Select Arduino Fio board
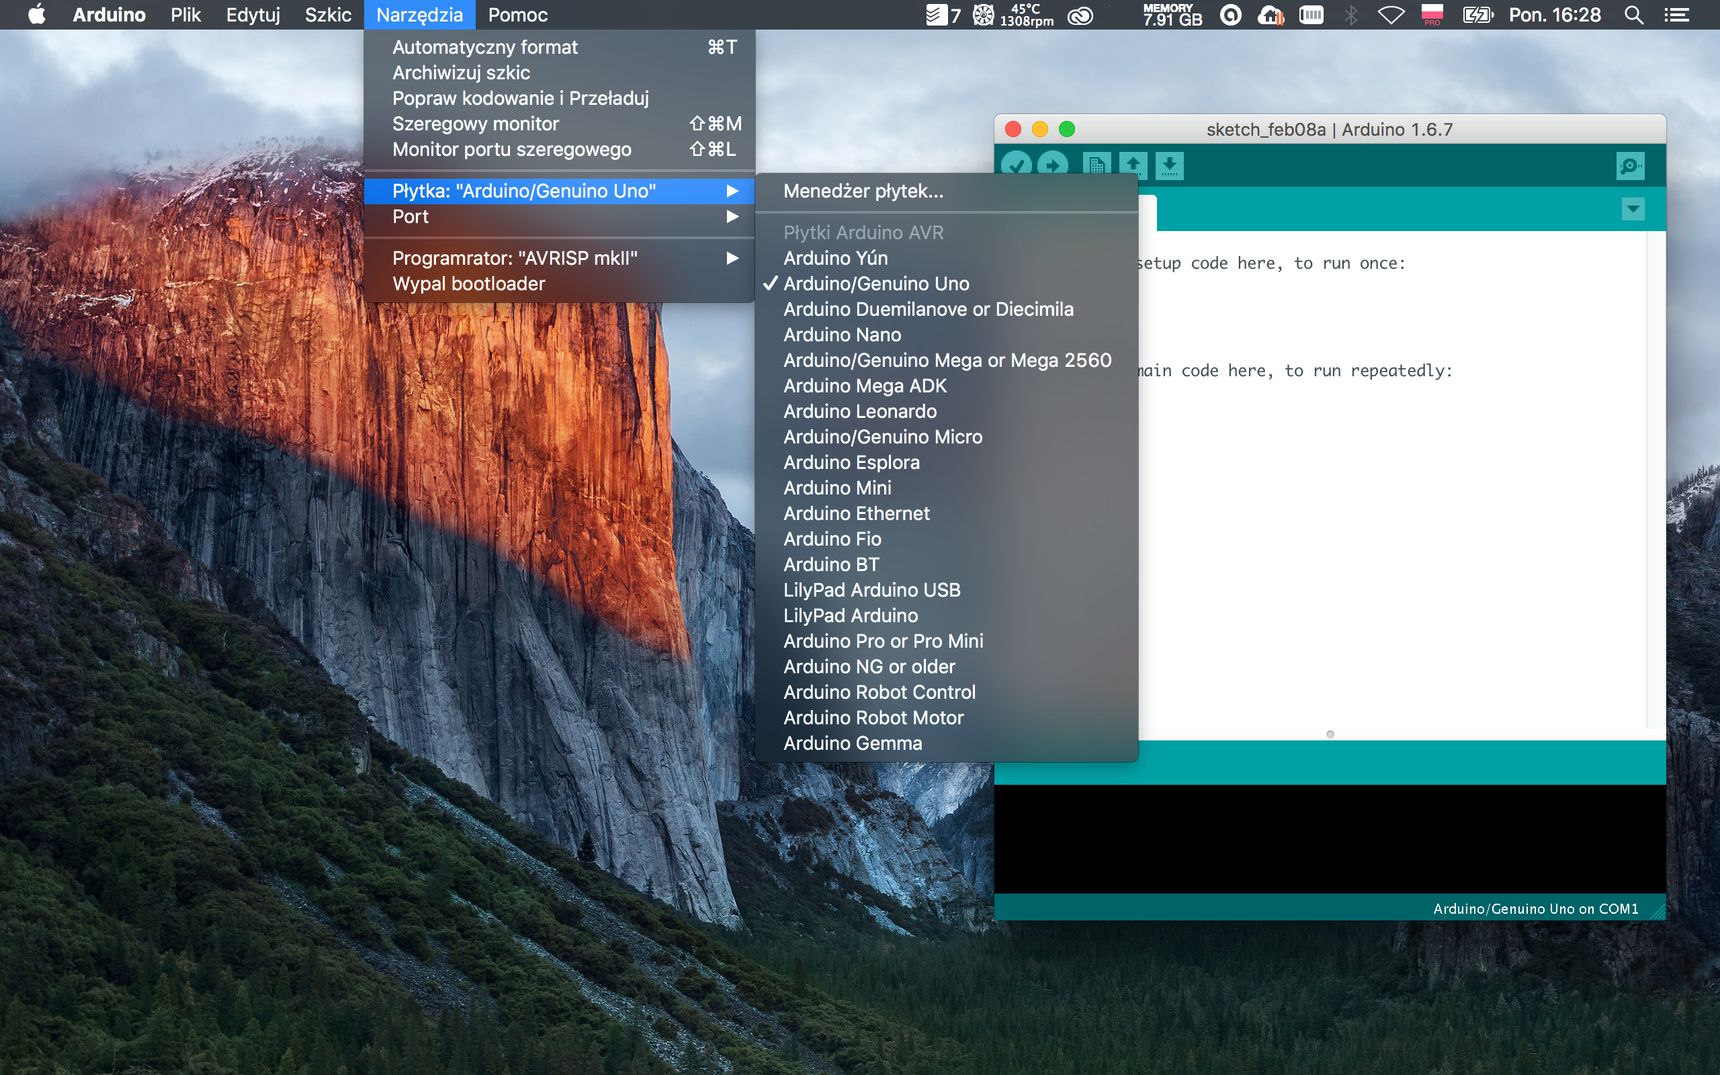This screenshot has width=1720, height=1075. (x=946, y=539)
